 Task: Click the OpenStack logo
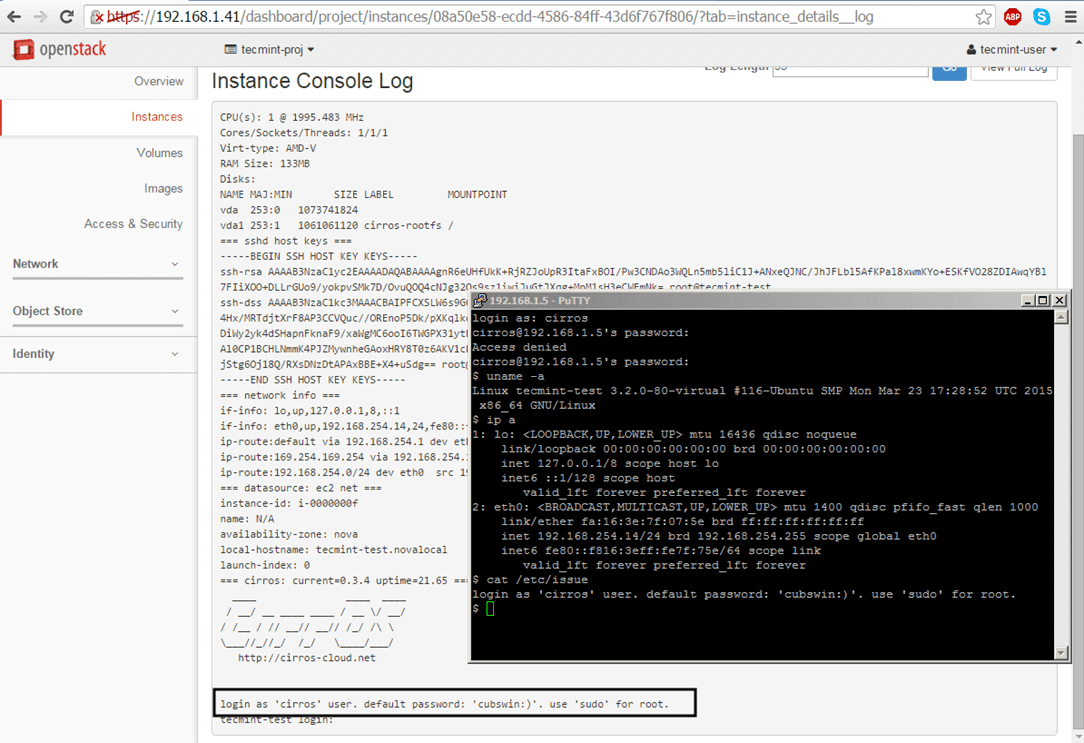pyautogui.click(x=59, y=49)
